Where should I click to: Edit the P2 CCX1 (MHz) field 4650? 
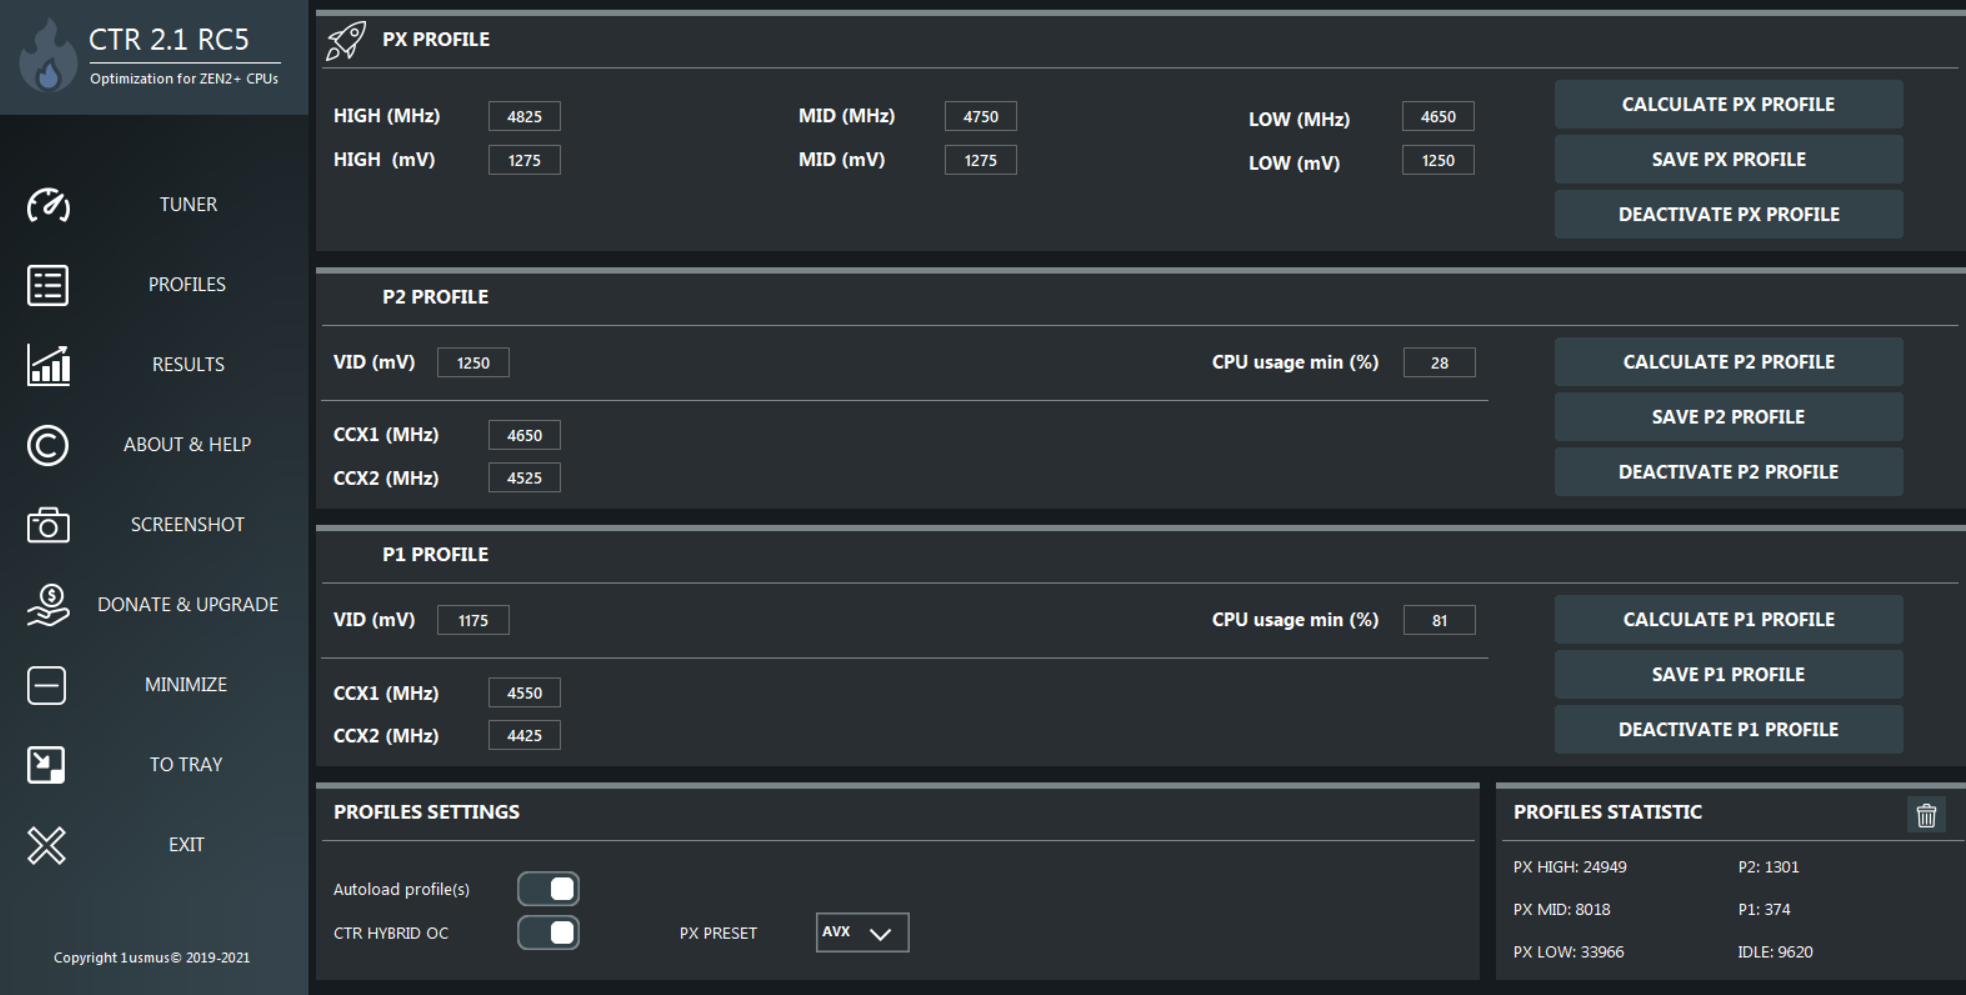(x=524, y=435)
